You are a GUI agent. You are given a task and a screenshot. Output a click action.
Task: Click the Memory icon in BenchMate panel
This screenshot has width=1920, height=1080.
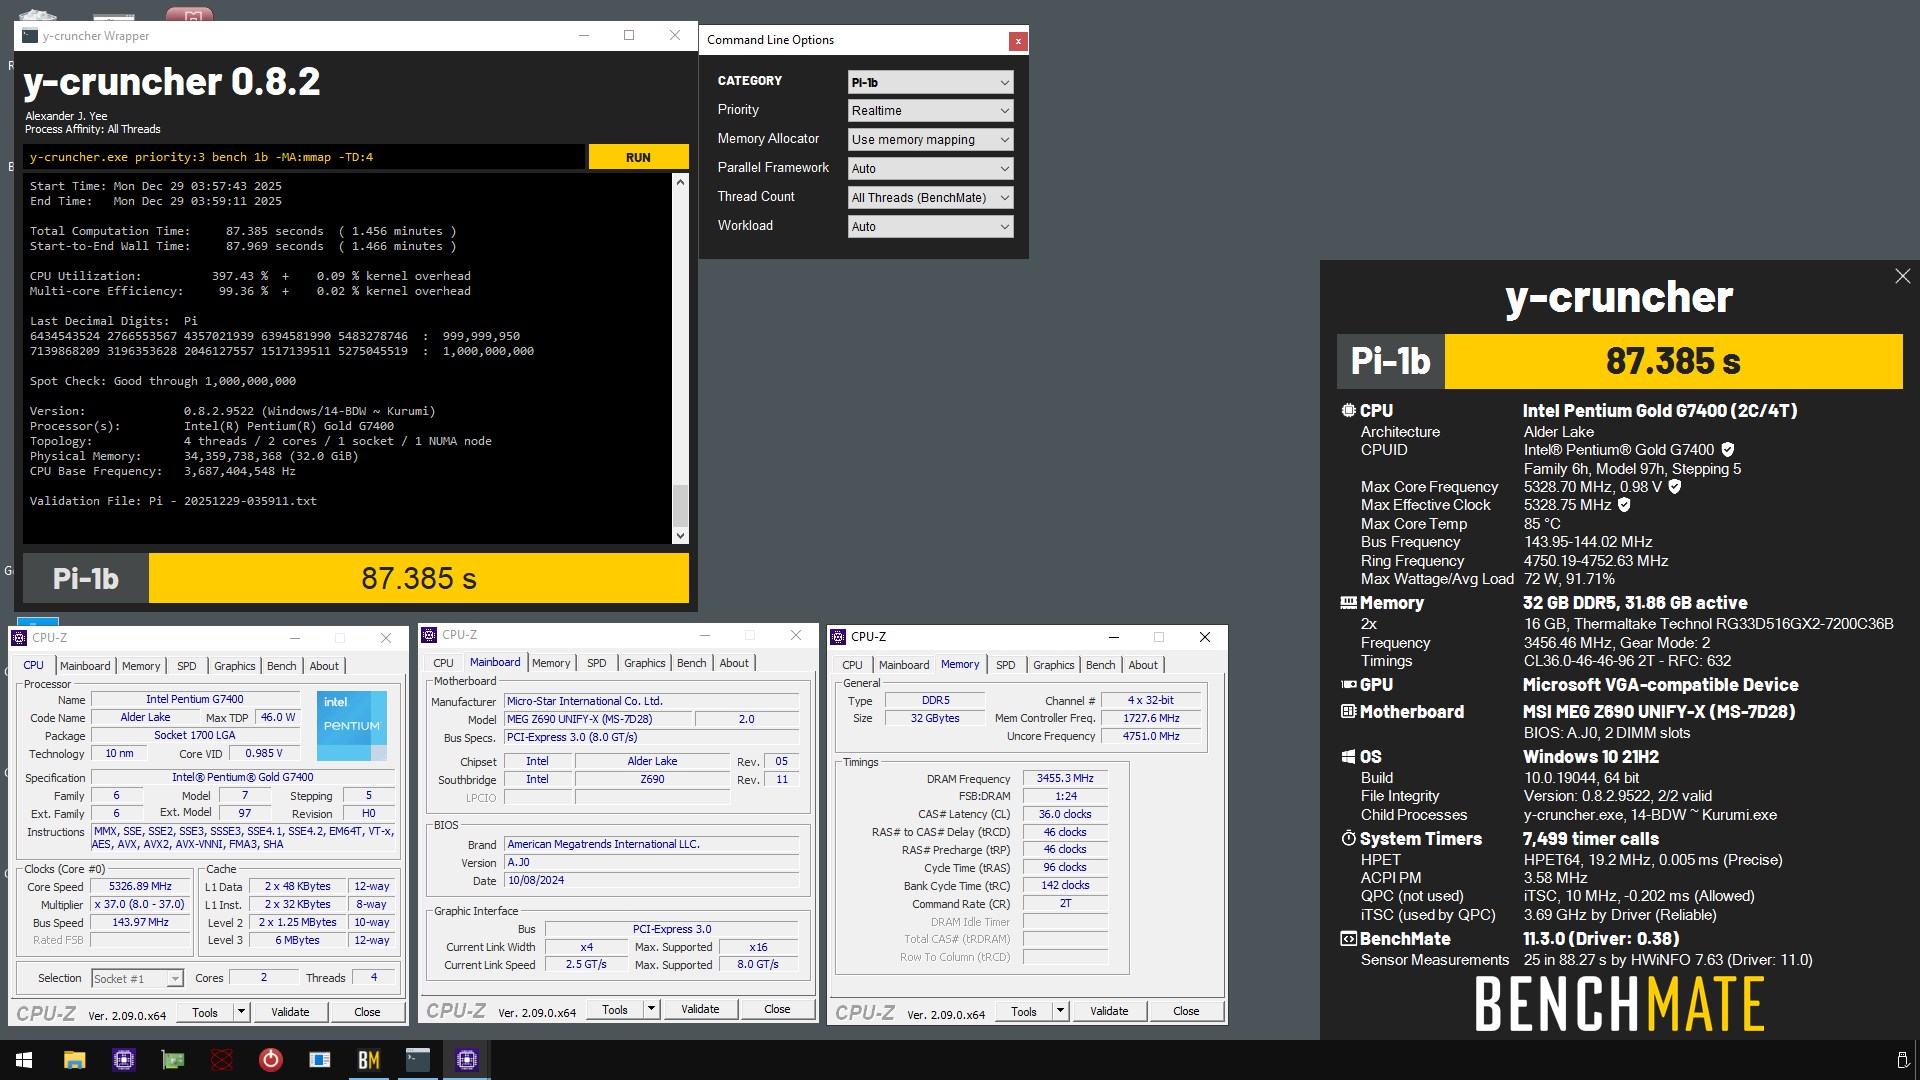1348,603
